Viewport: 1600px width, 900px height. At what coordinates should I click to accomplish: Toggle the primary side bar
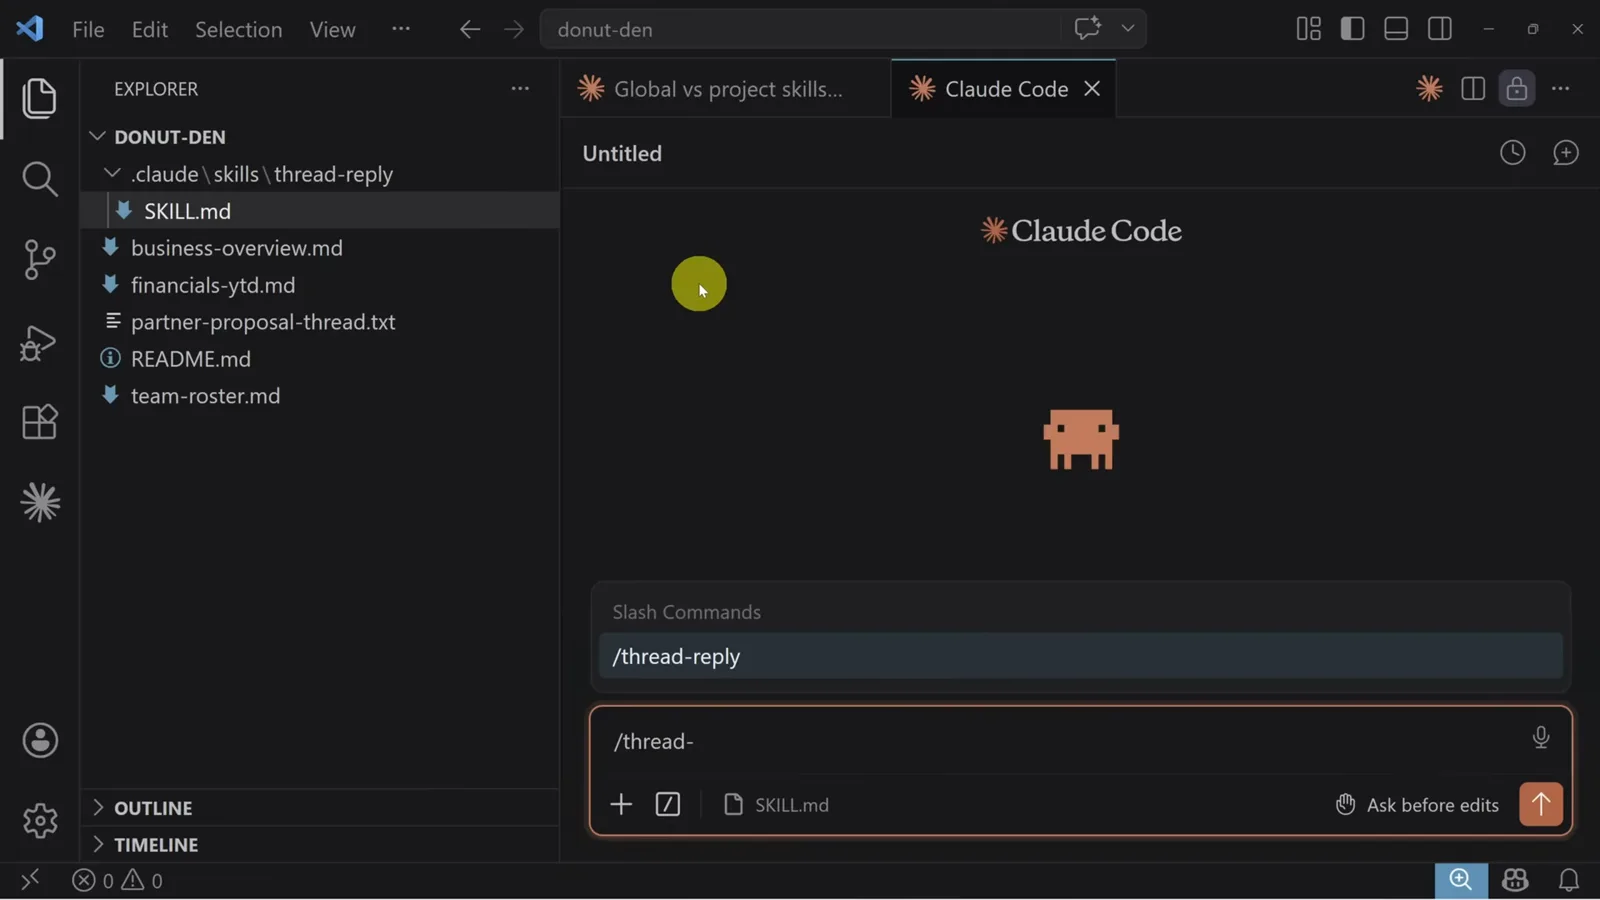click(1352, 29)
